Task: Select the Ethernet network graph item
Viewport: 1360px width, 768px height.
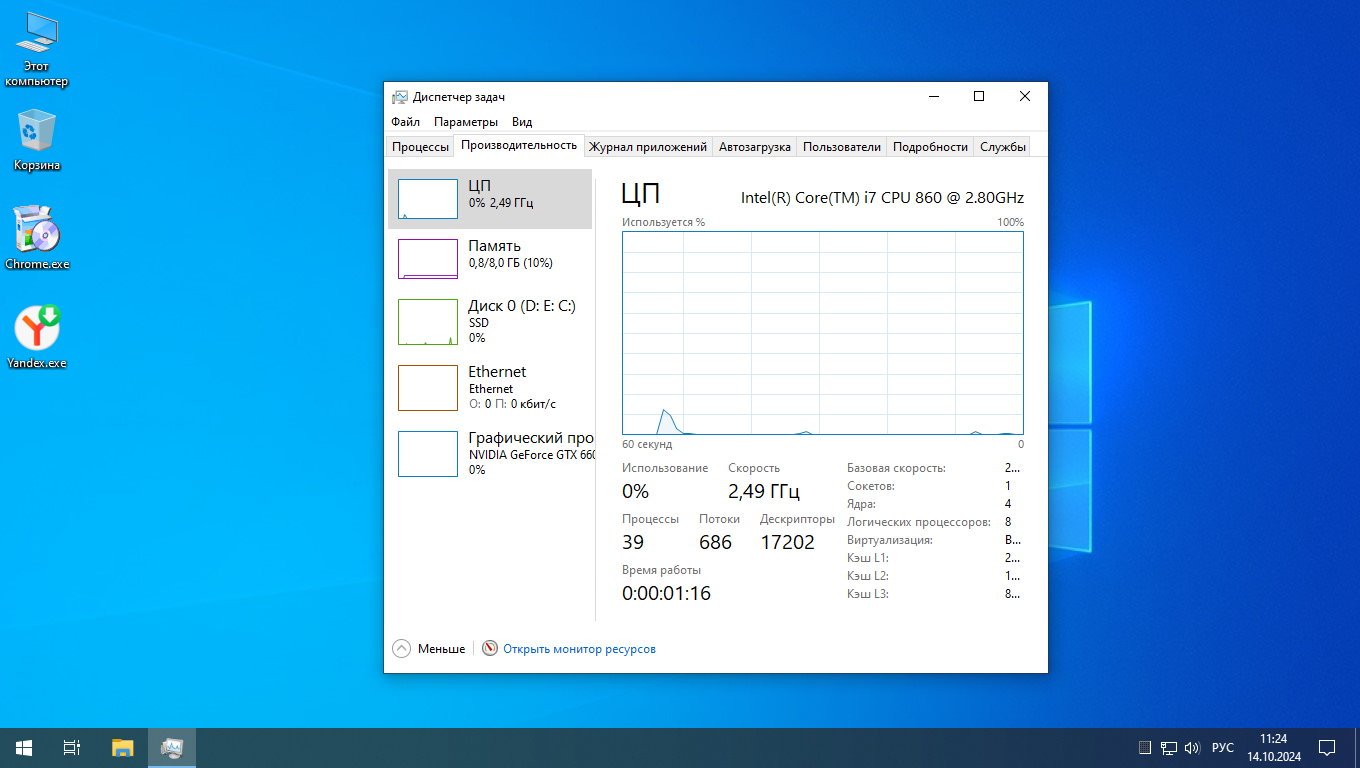Action: [490, 387]
